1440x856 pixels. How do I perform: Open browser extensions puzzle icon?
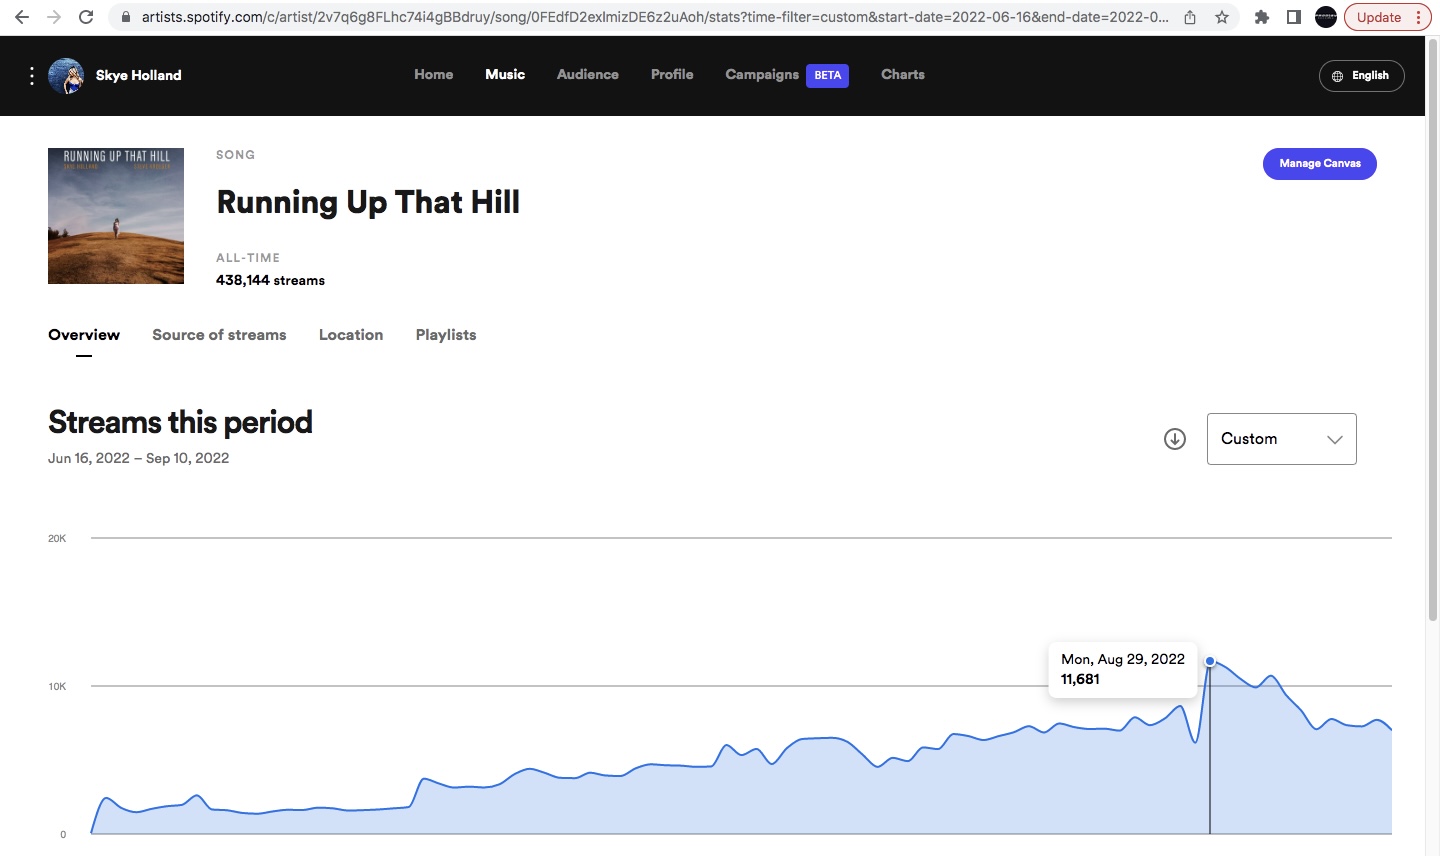[x=1262, y=17]
